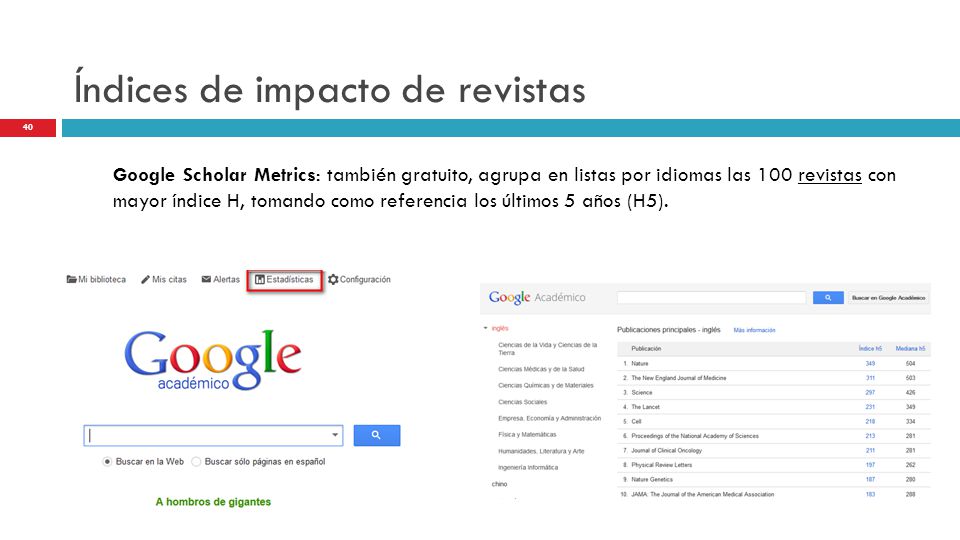Viewport: 960px width, 540px height.
Task: Click A hombros de gigantes text
Action: point(213,502)
